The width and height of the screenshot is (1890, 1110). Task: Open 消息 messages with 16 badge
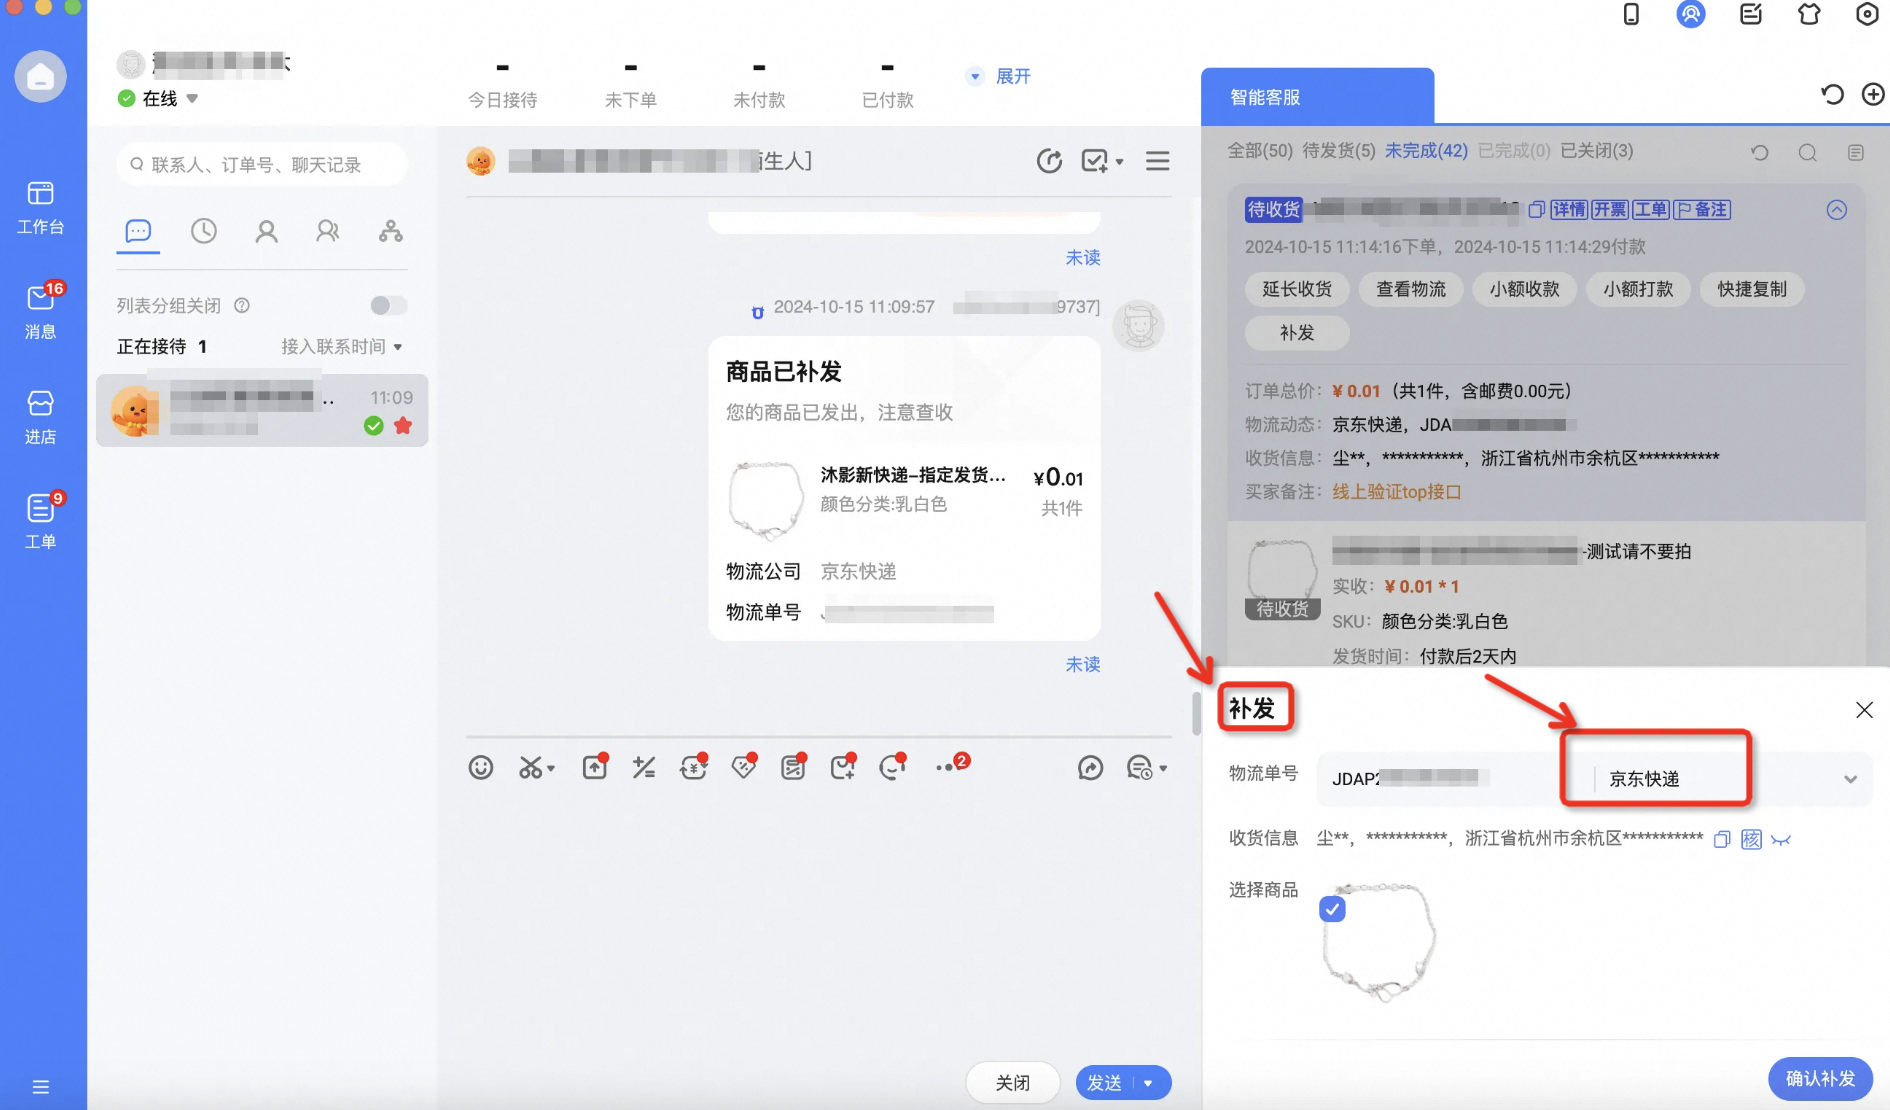tap(40, 311)
